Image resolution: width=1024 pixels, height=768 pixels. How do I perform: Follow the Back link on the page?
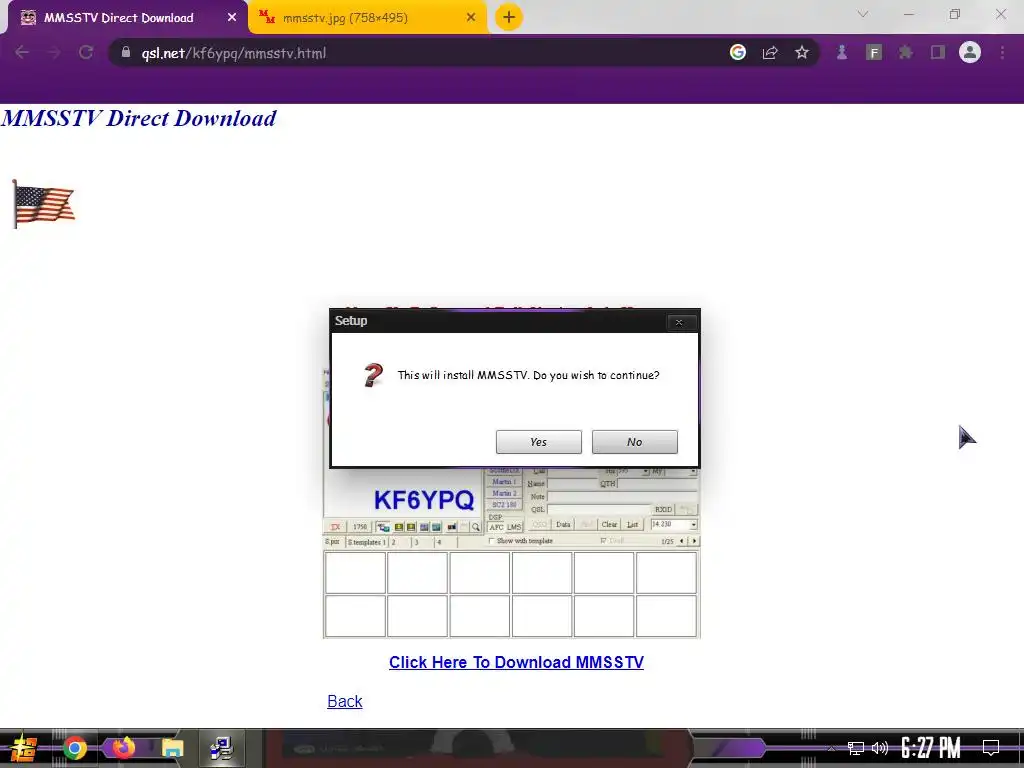point(345,701)
